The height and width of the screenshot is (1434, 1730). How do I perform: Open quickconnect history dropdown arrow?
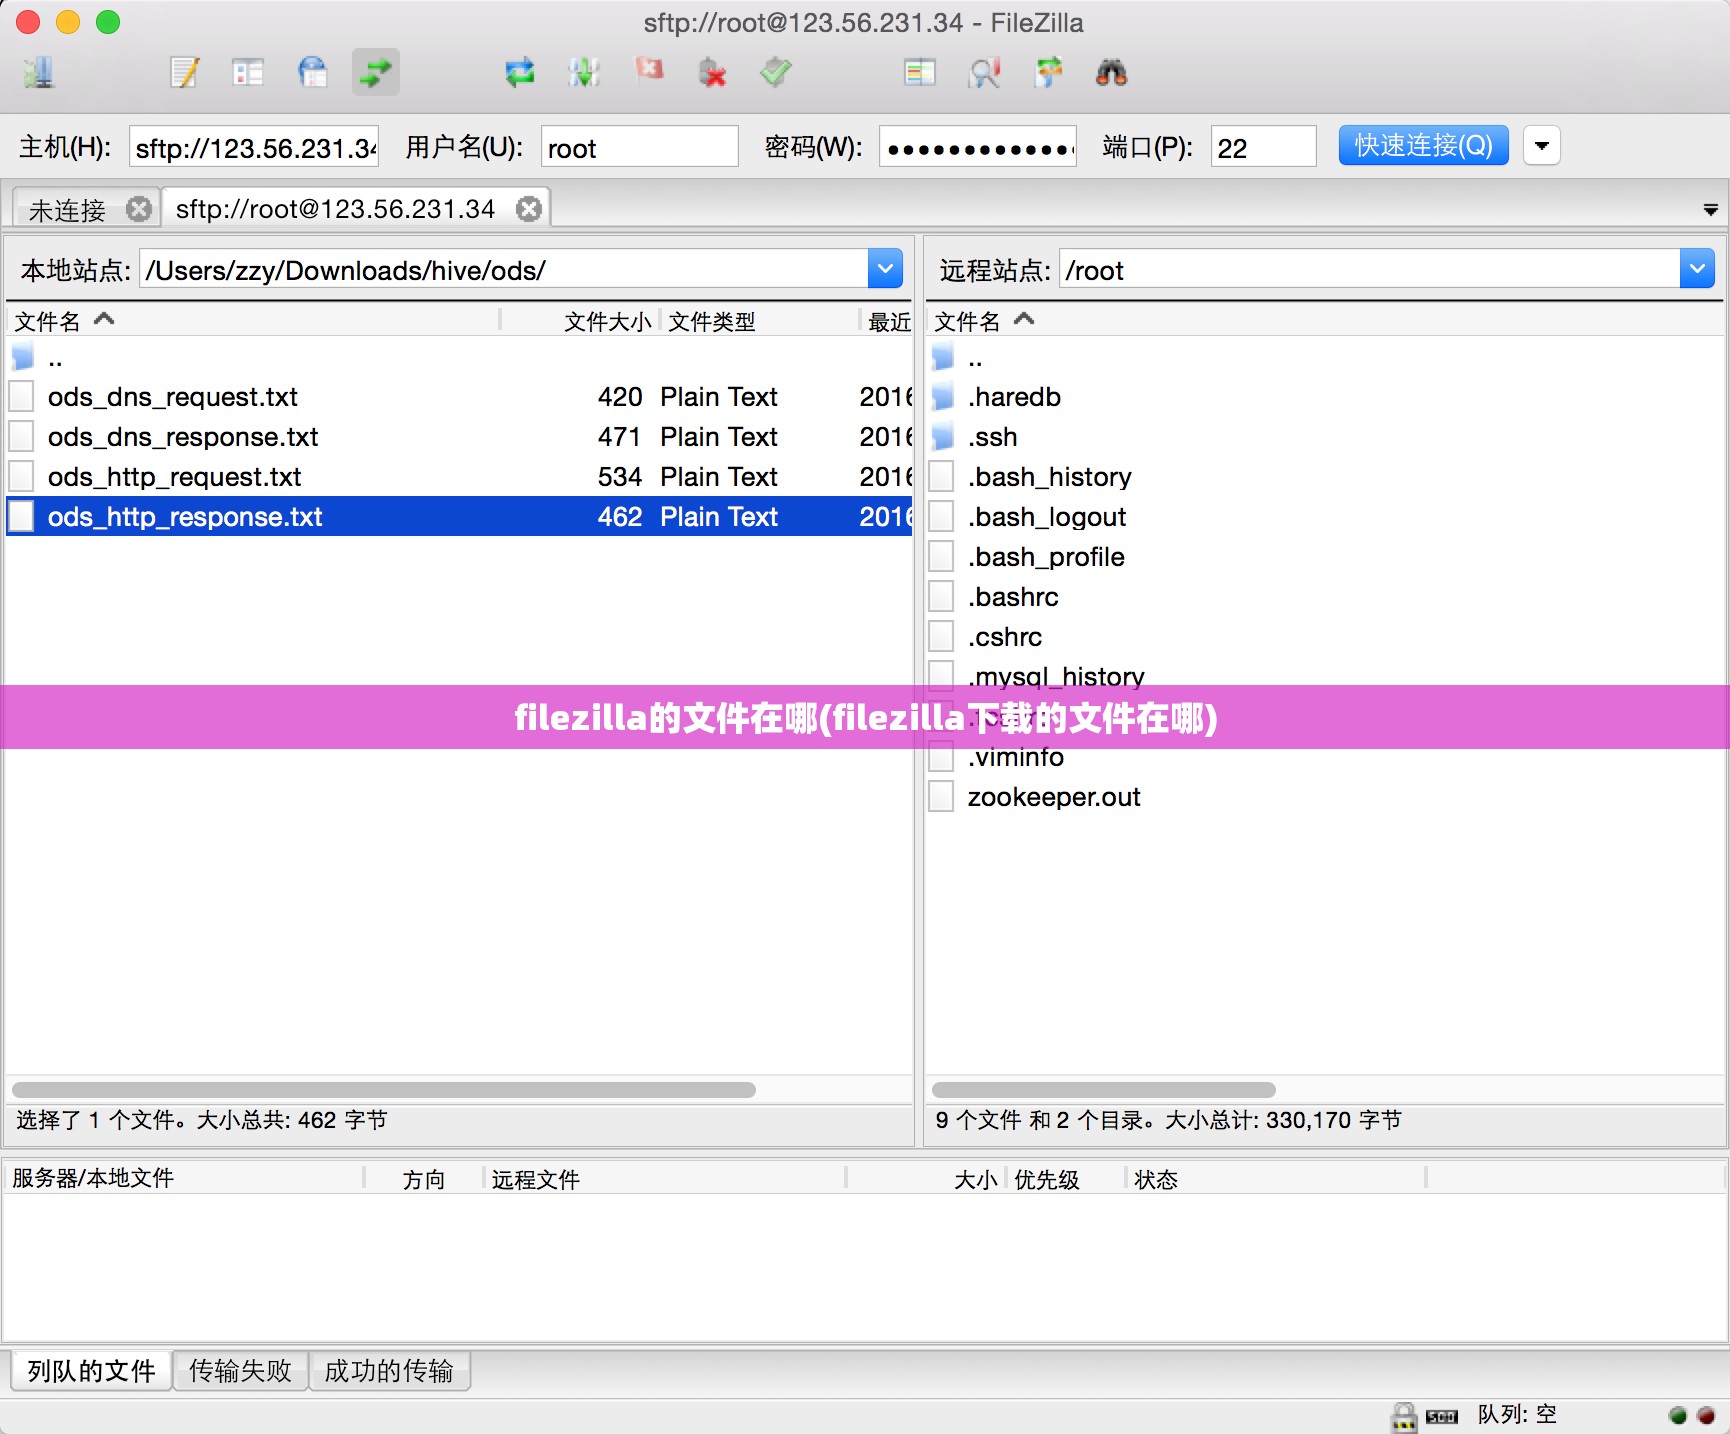pos(1542,146)
